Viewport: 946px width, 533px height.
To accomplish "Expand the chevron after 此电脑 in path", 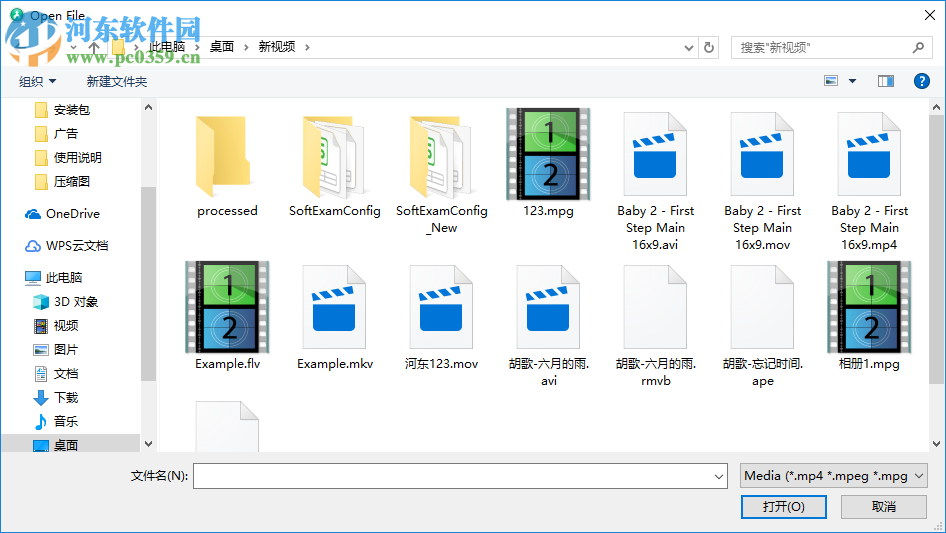I will [x=197, y=47].
